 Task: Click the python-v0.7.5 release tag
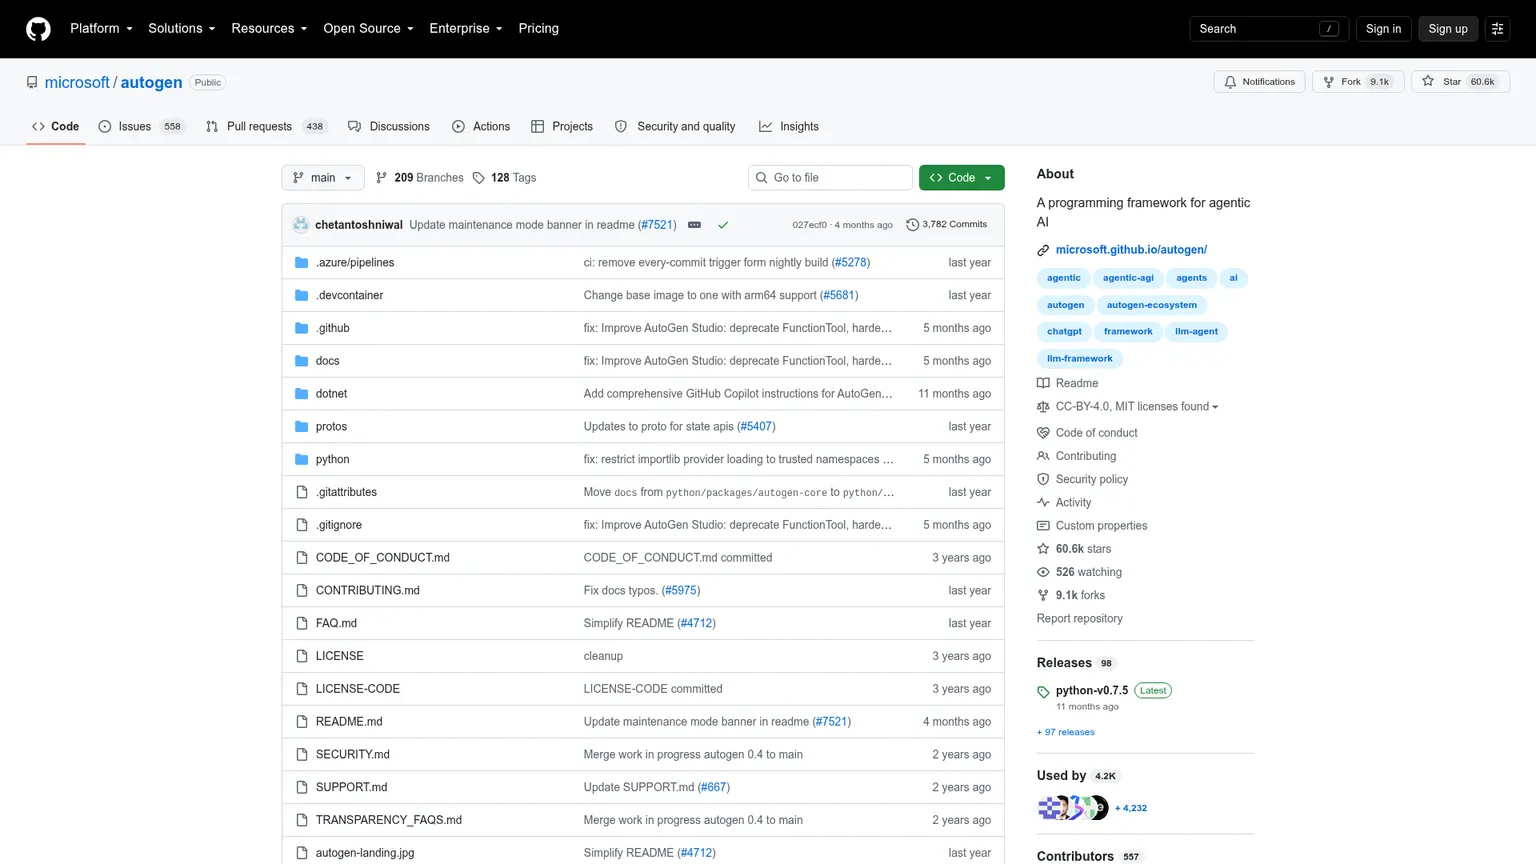pos(1091,690)
